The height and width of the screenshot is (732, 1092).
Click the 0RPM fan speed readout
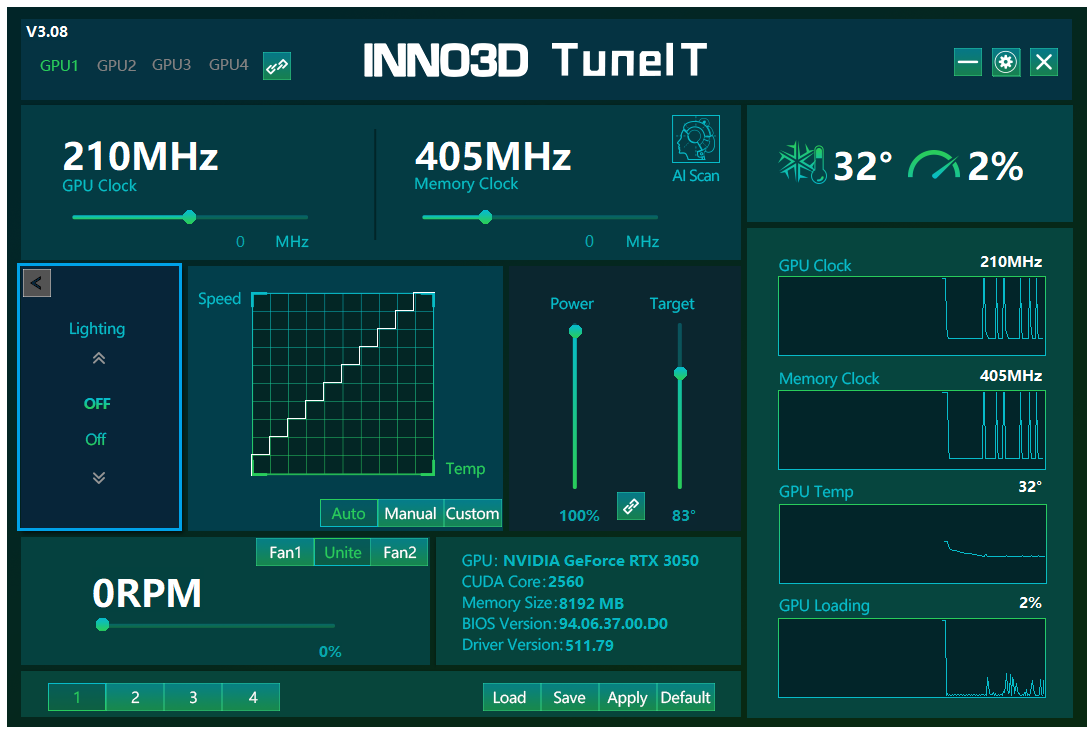(x=147, y=594)
